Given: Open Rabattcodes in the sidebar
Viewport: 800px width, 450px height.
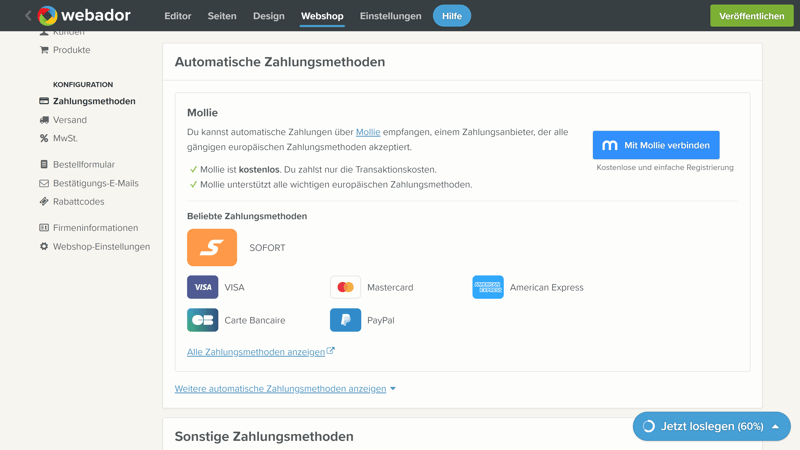Looking at the screenshot, I should pos(78,202).
